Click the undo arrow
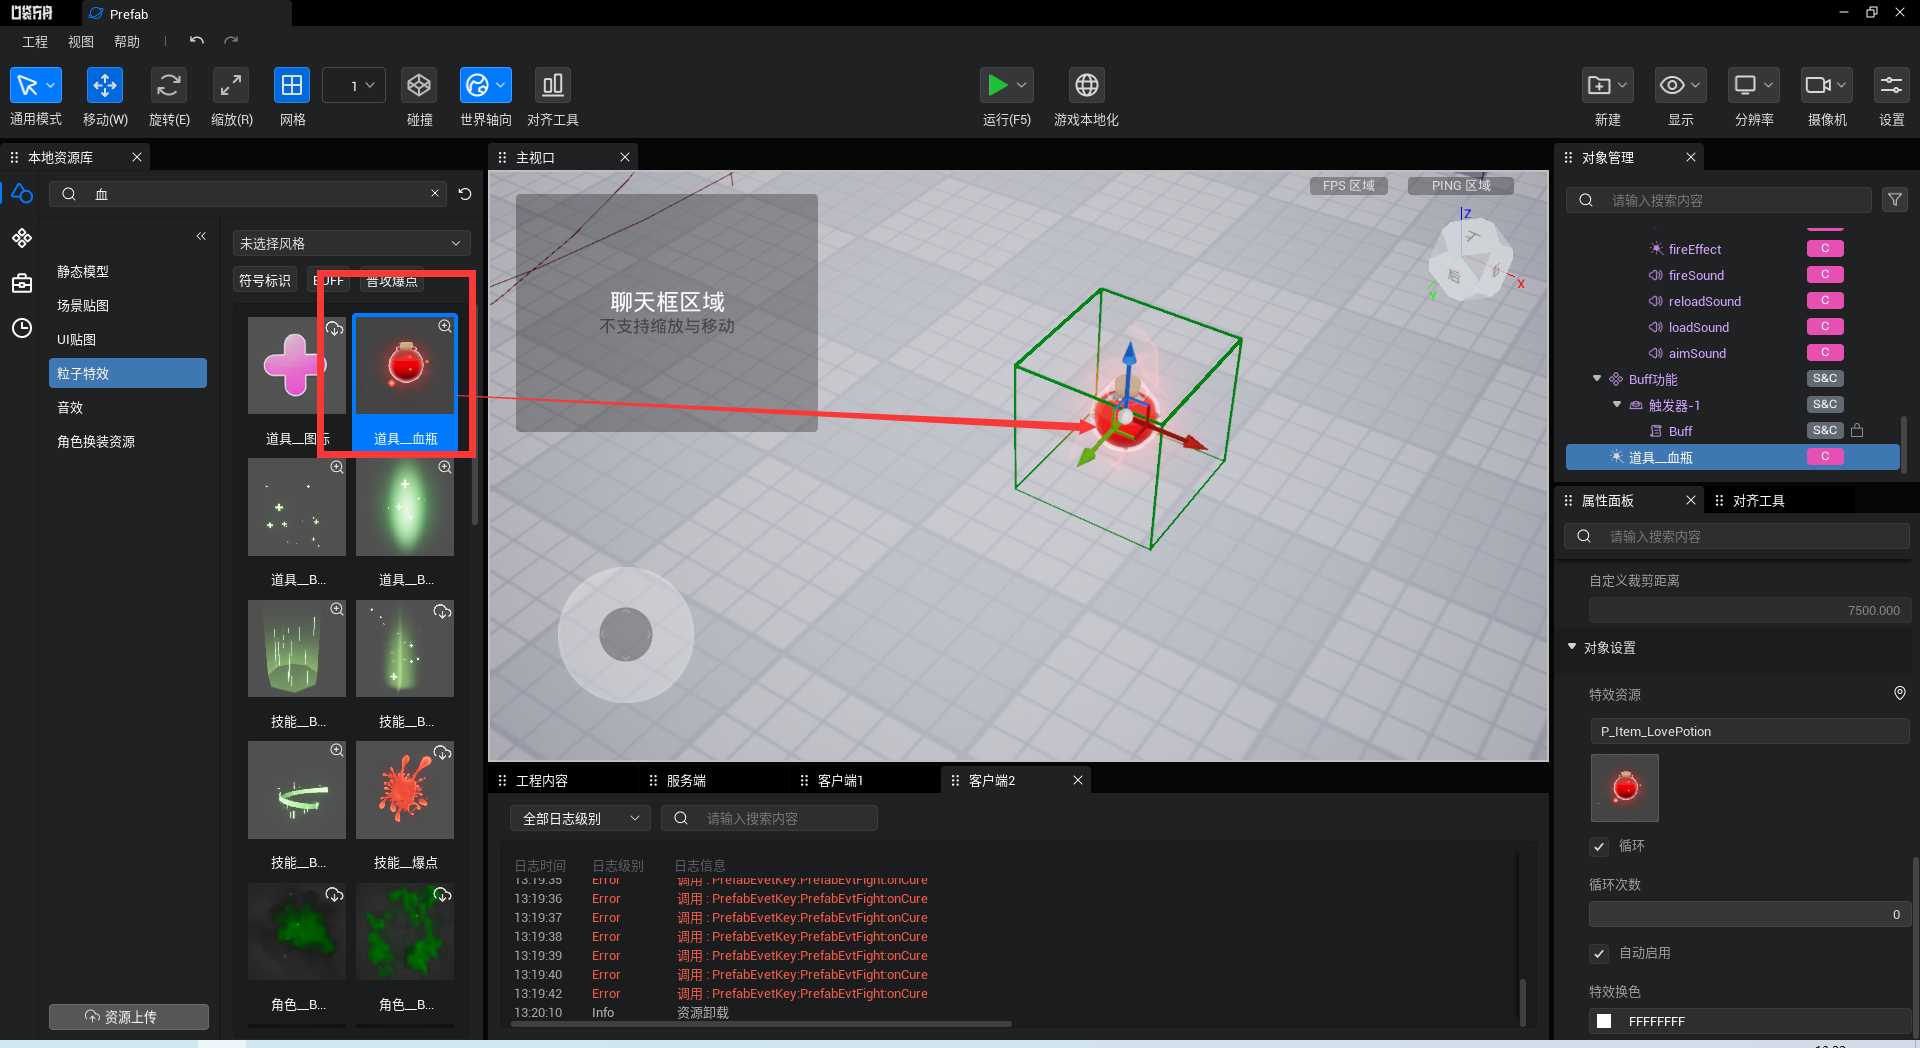 [x=197, y=41]
